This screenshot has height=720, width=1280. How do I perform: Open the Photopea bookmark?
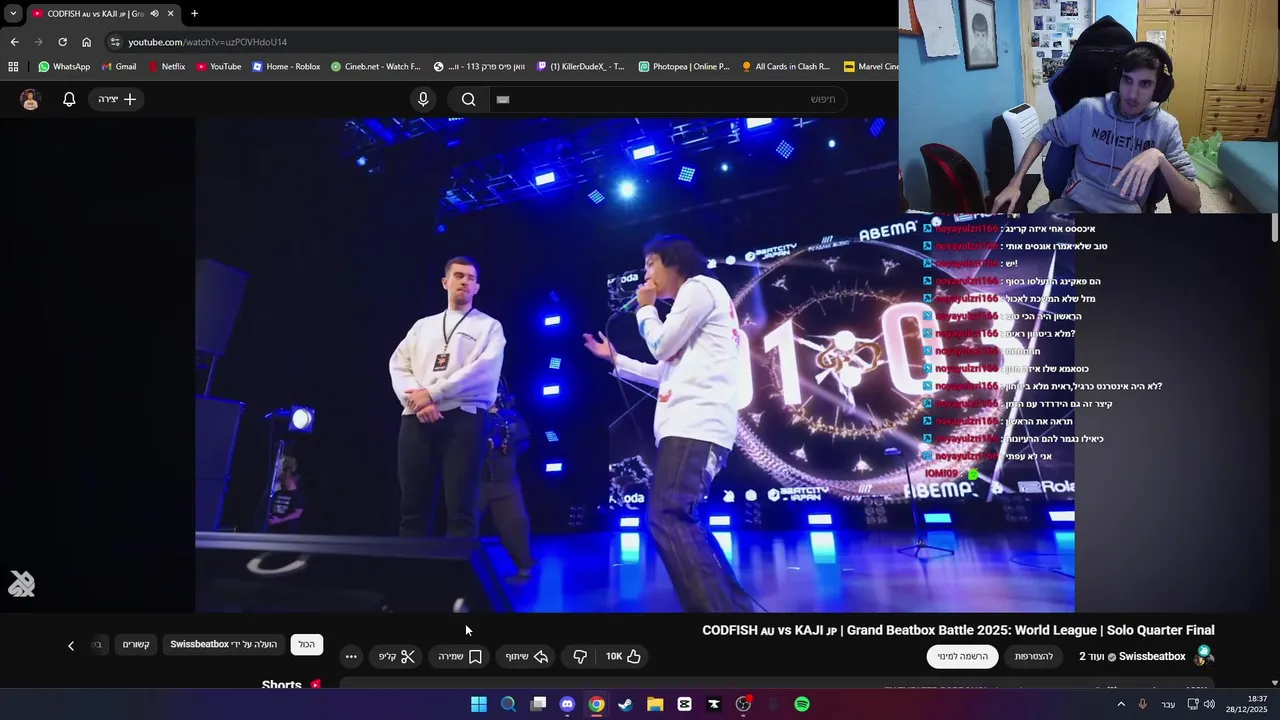click(684, 67)
